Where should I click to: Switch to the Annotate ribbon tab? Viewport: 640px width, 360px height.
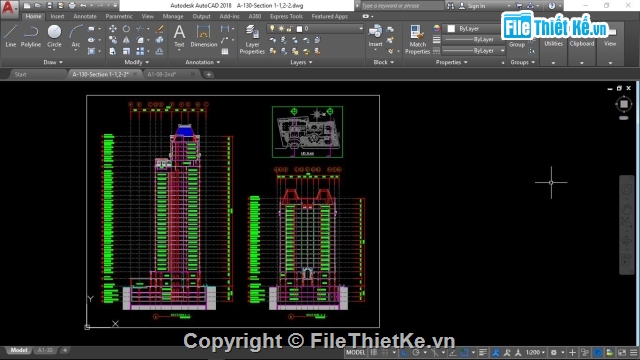coord(85,16)
